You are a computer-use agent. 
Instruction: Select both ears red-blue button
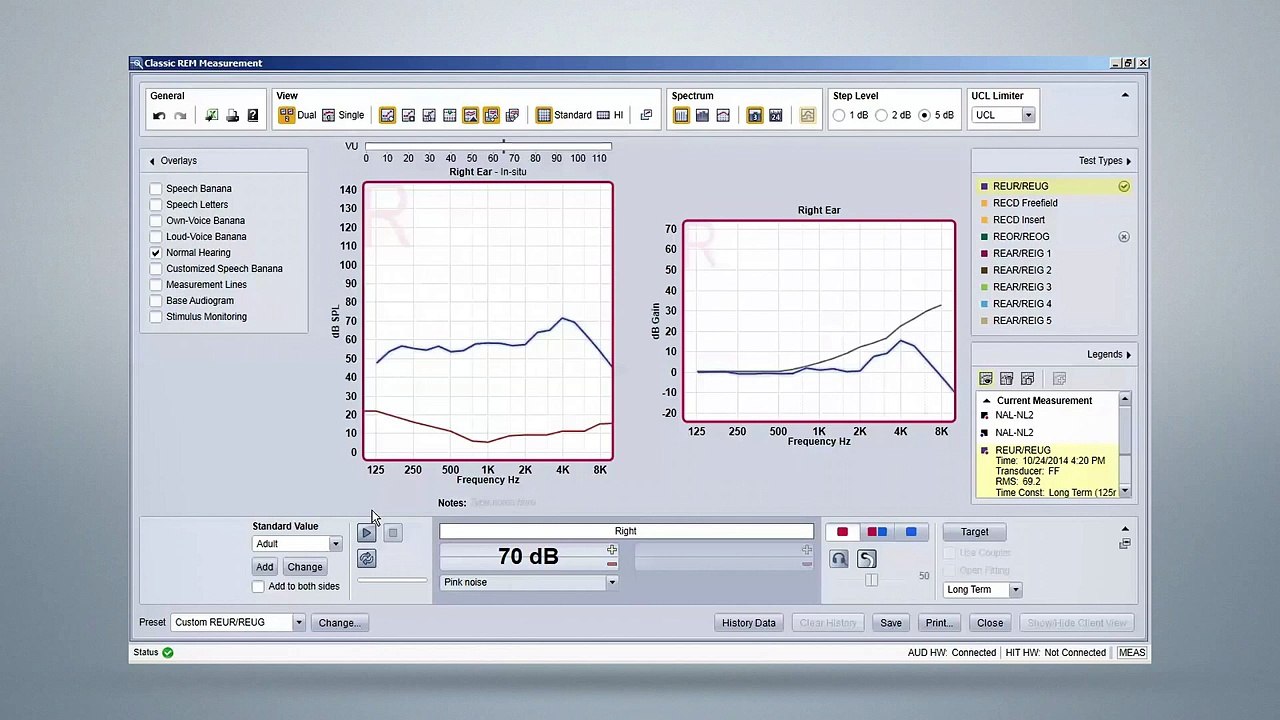pyautogui.click(x=877, y=532)
